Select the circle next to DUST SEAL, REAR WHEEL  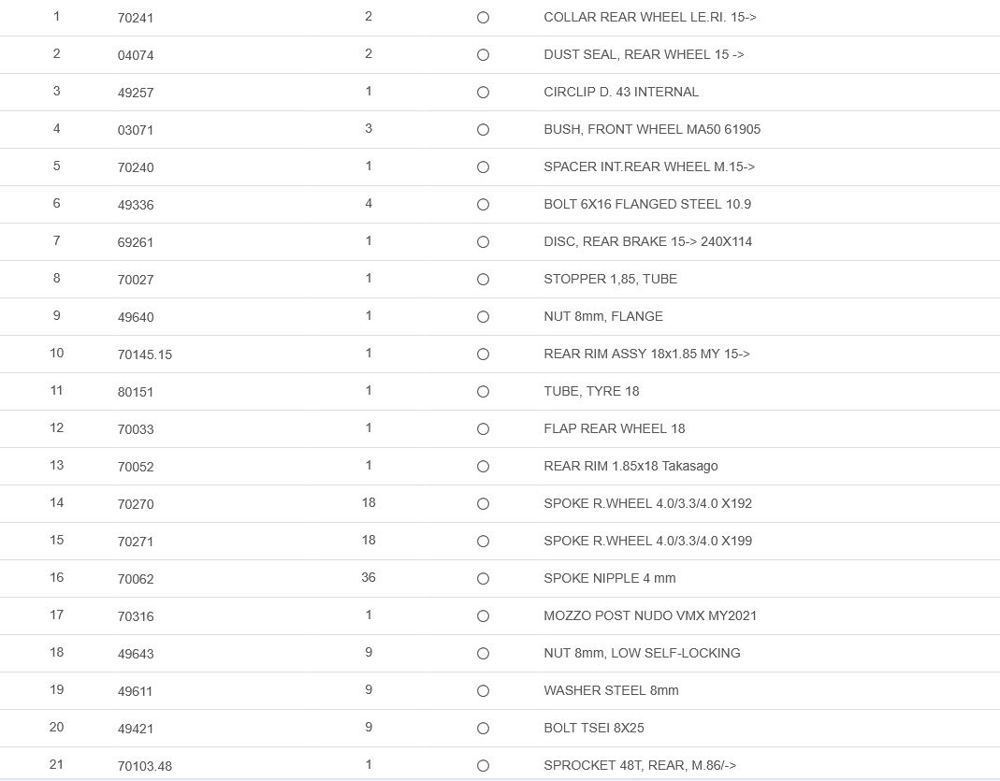483,55
